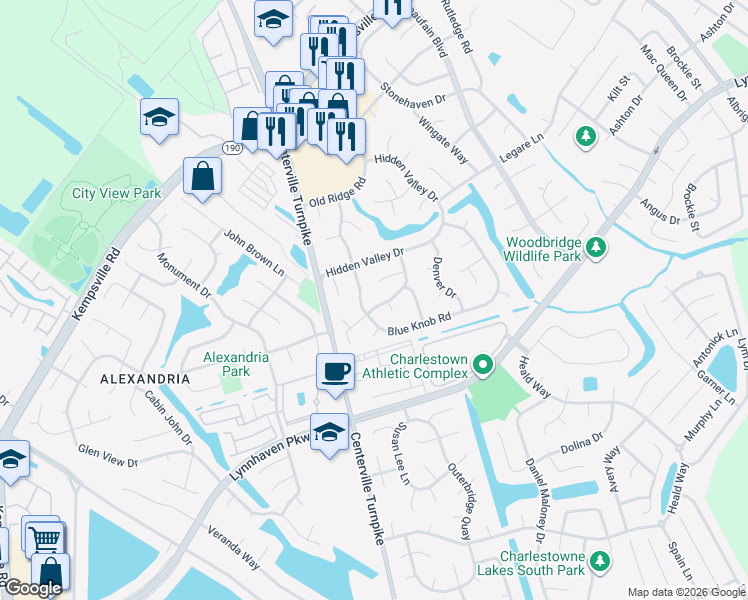Click the Woodbridge Wildlife Park tree icon

tap(595, 248)
